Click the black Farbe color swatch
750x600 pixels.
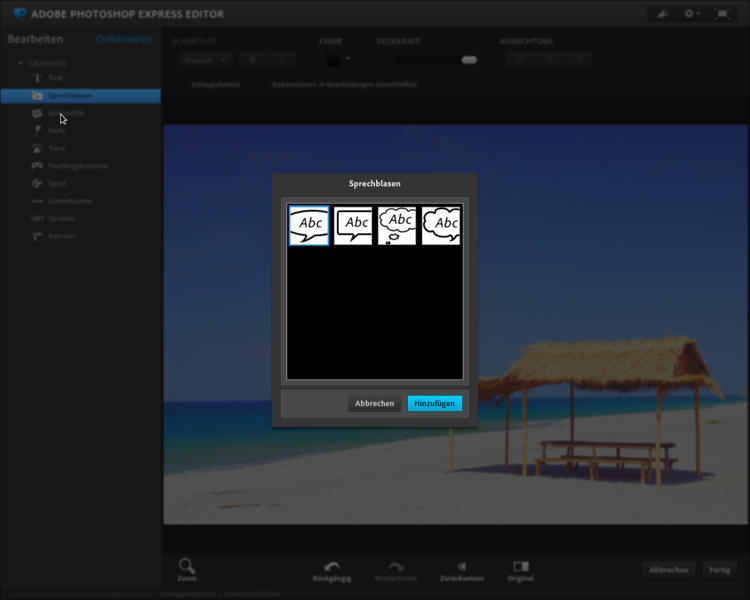click(x=333, y=61)
